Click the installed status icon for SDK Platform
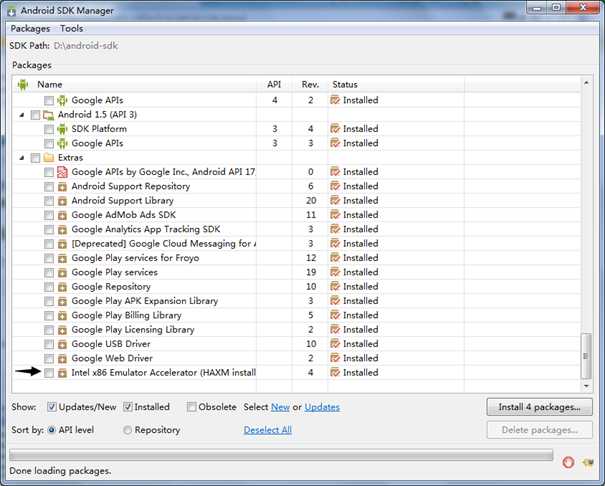Screen dimensions: 605x486 click(335, 129)
